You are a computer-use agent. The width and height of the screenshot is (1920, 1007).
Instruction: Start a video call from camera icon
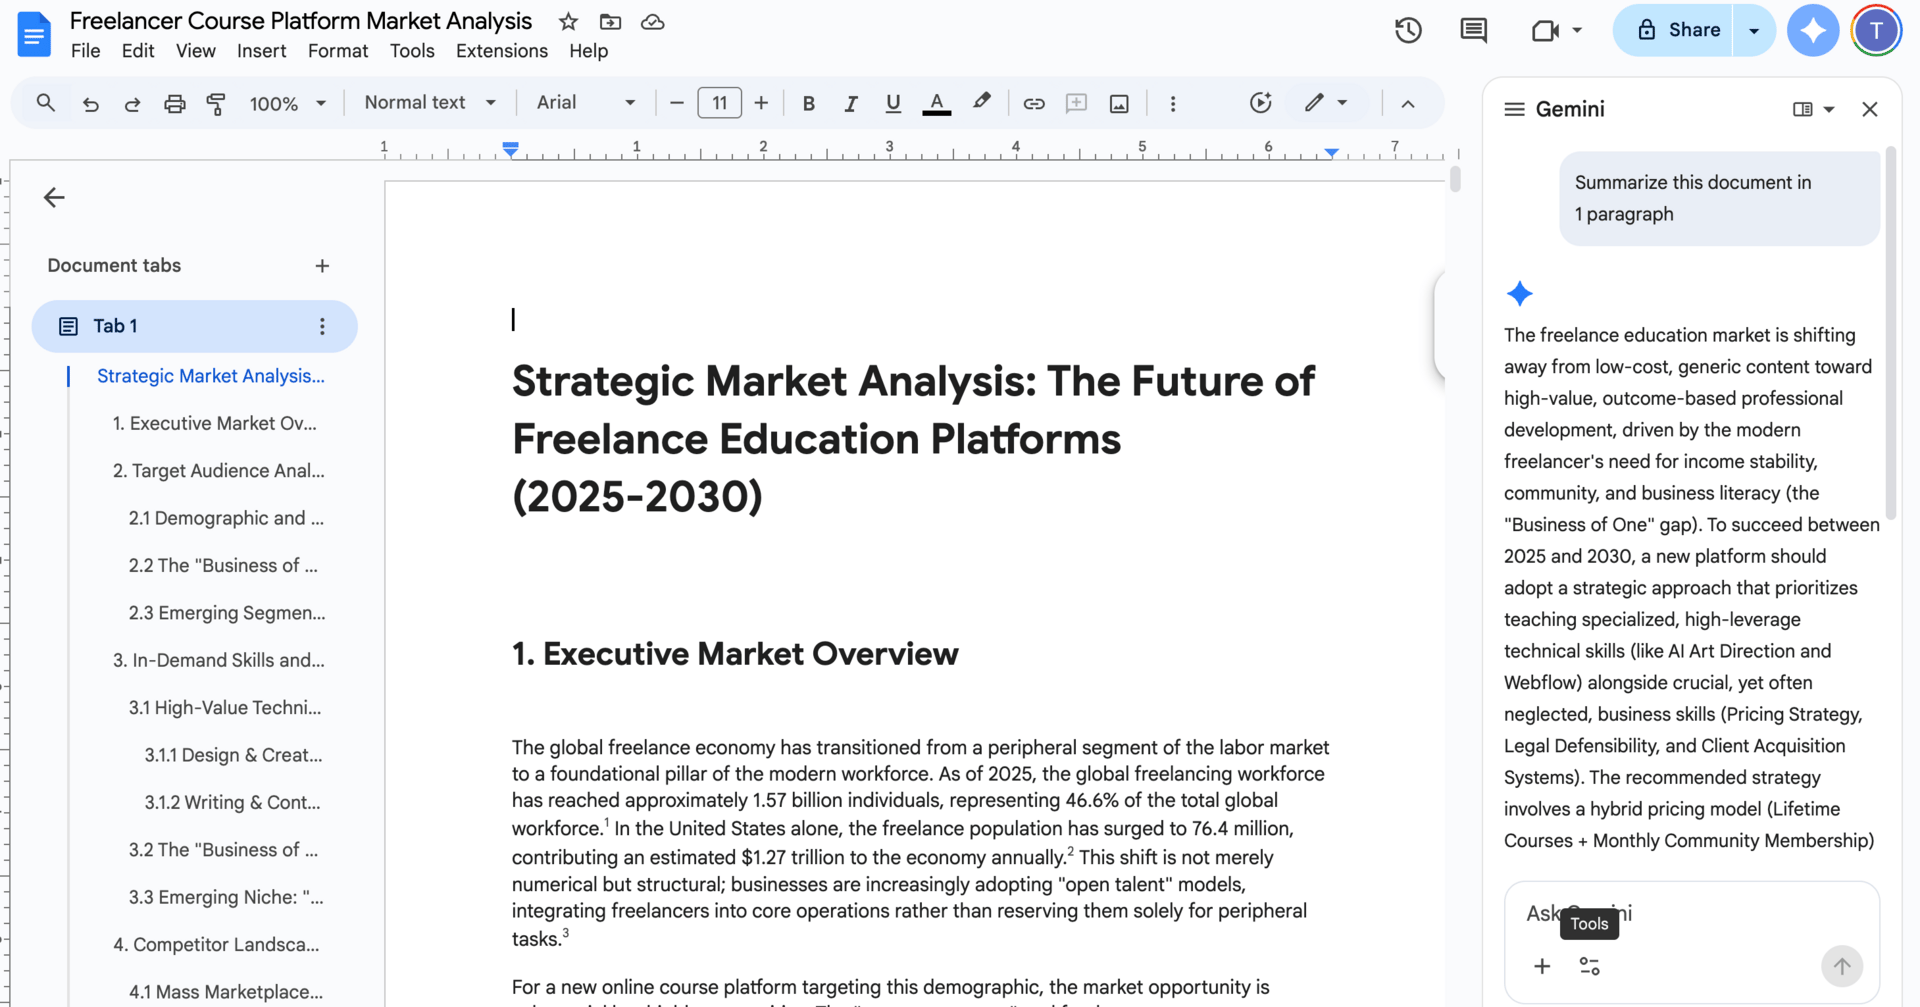tap(1545, 30)
